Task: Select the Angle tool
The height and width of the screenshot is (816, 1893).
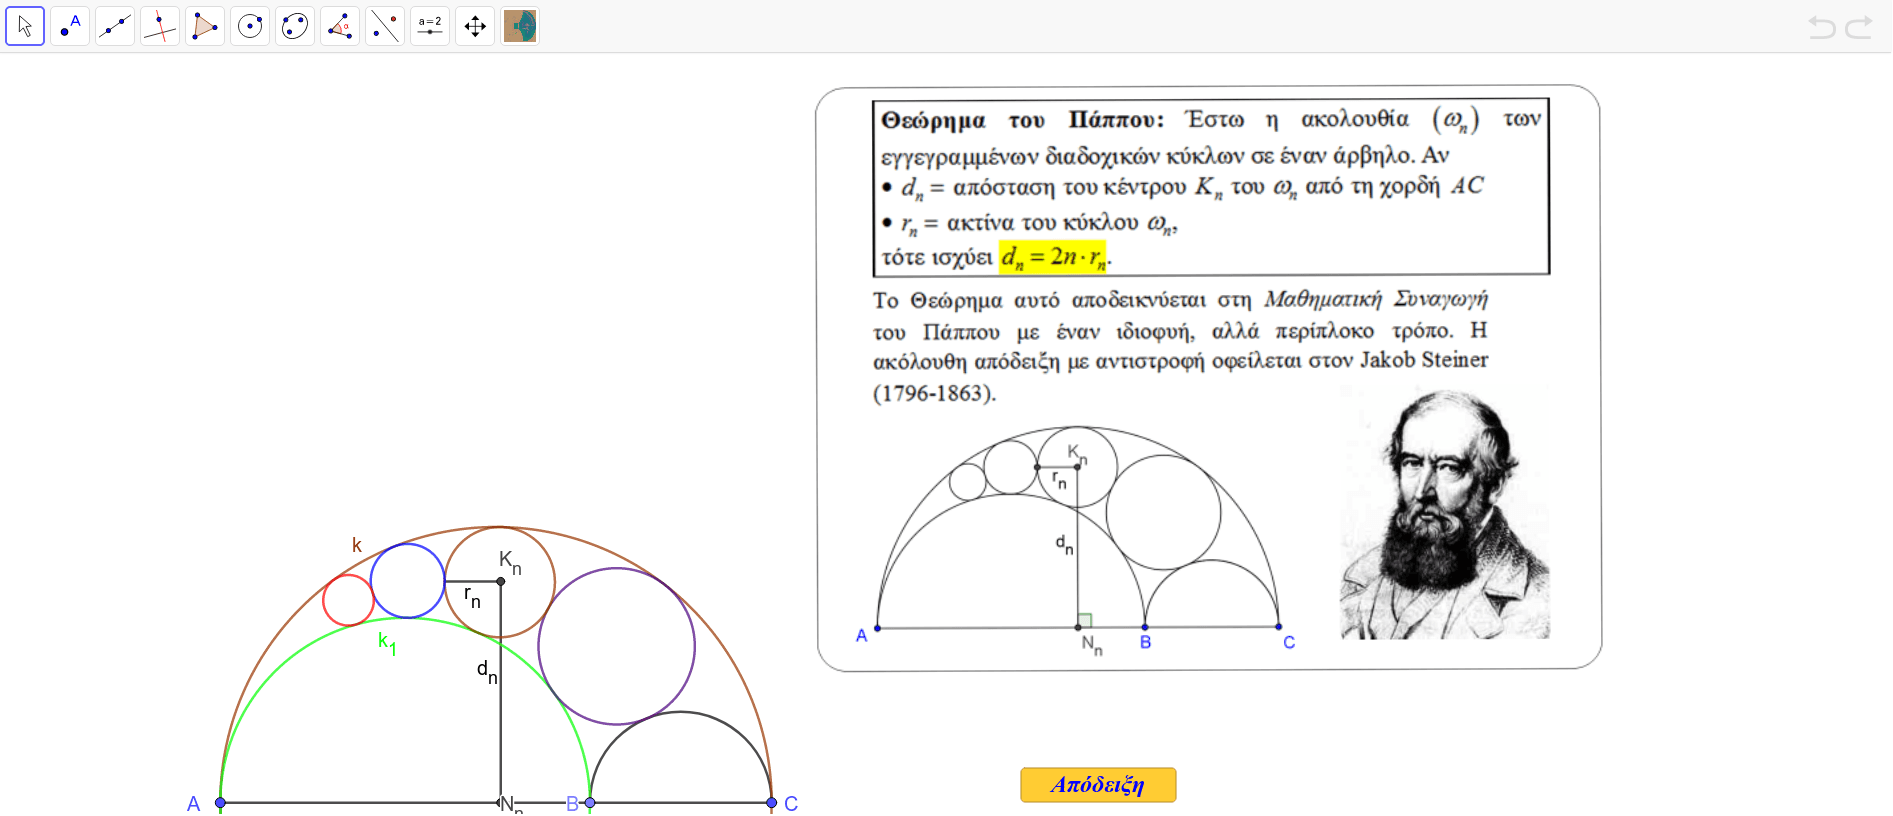Action: coord(340,26)
